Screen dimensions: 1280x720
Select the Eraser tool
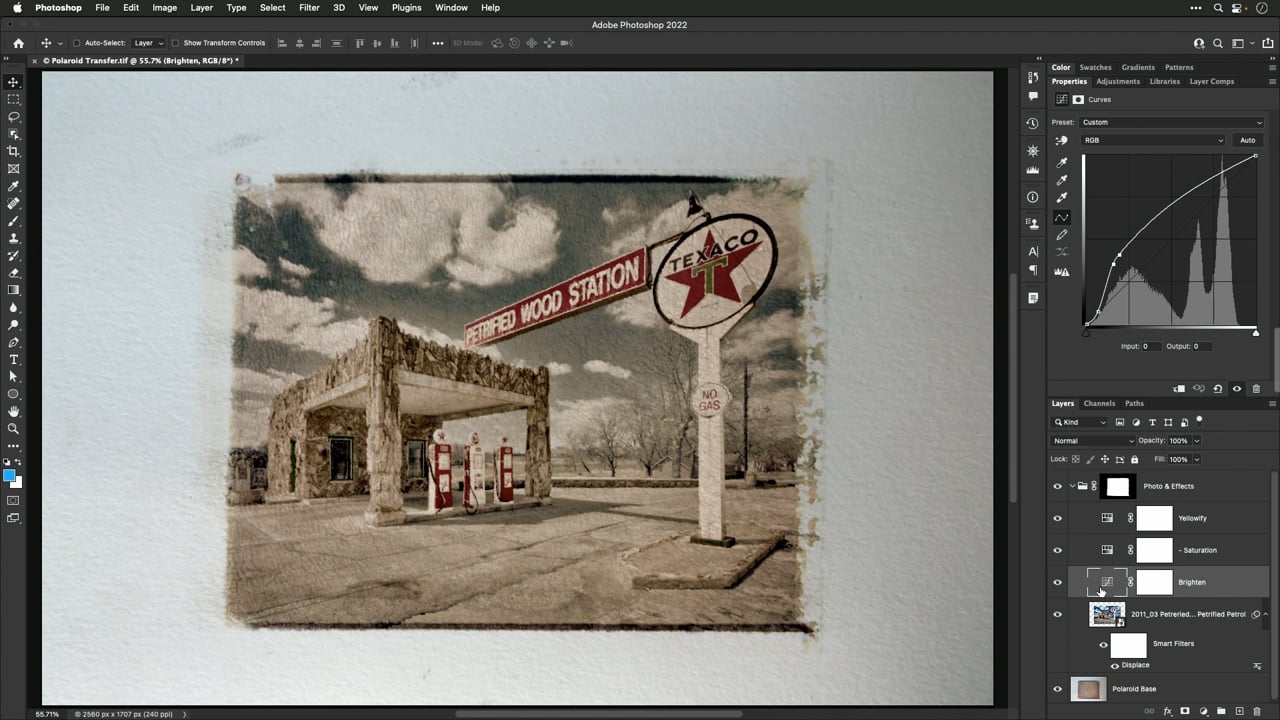[x=13, y=273]
